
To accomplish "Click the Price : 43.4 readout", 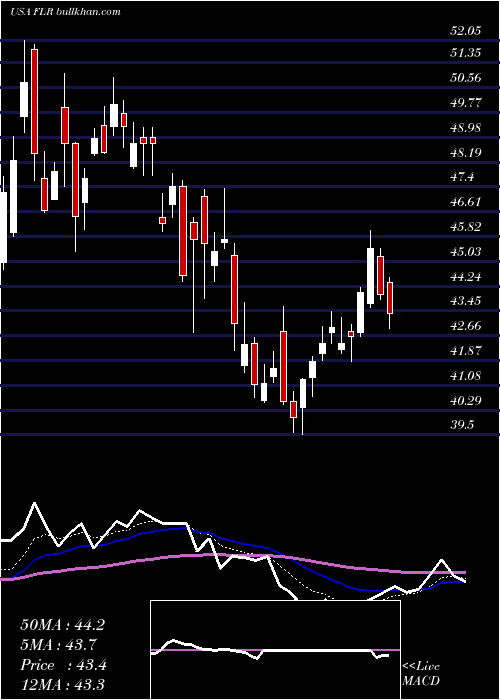I will click(x=63, y=665).
